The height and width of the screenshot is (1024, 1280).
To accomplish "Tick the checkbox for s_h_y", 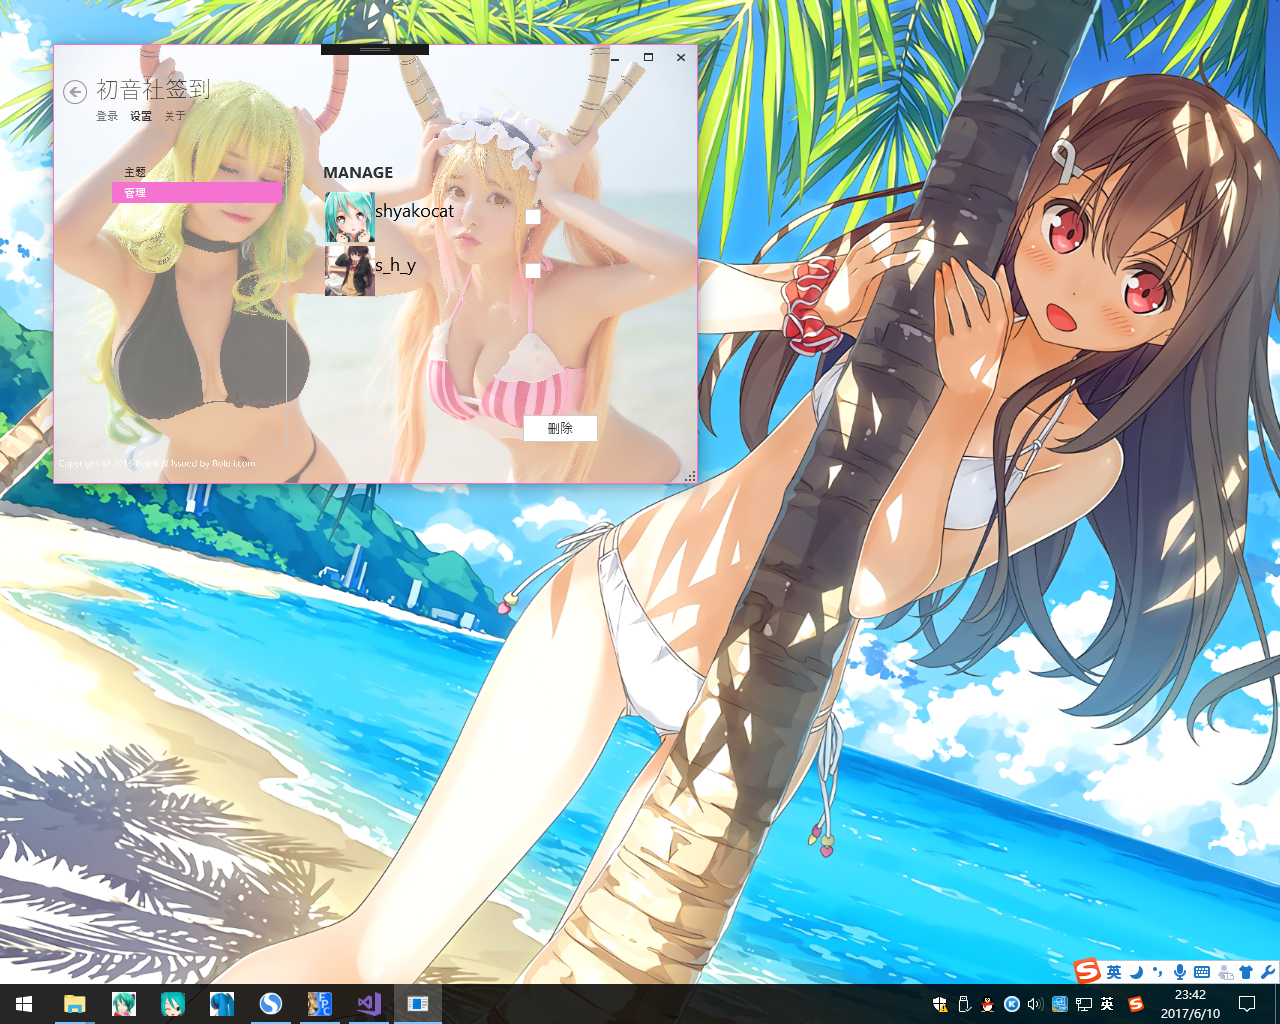I will click(533, 270).
